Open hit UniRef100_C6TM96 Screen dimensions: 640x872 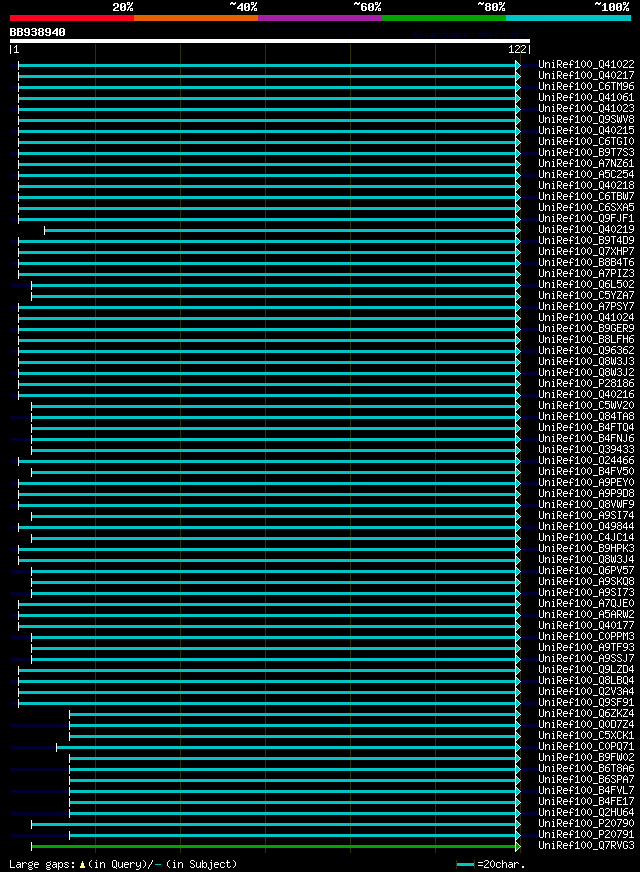(586, 87)
